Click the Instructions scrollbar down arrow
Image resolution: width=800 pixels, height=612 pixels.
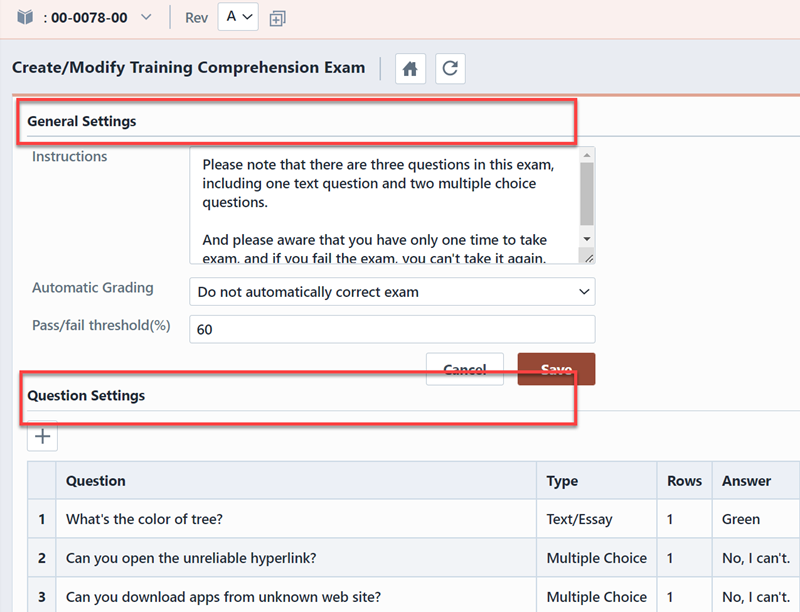pos(587,239)
